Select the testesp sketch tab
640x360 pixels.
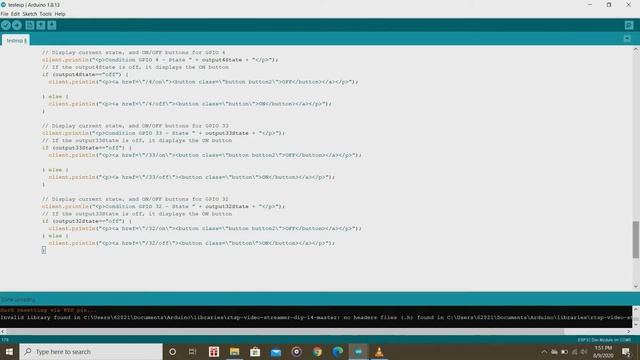pyautogui.click(x=16, y=40)
